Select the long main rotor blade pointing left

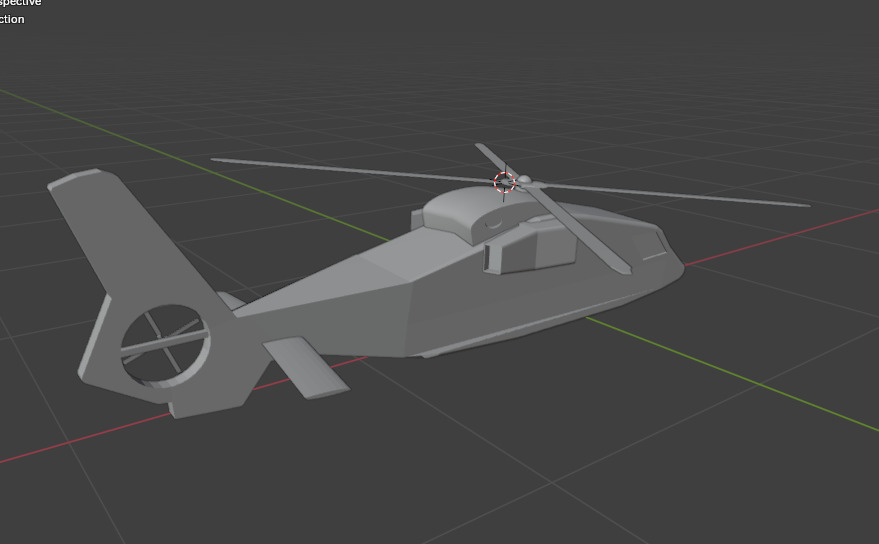(x=353, y=170)
